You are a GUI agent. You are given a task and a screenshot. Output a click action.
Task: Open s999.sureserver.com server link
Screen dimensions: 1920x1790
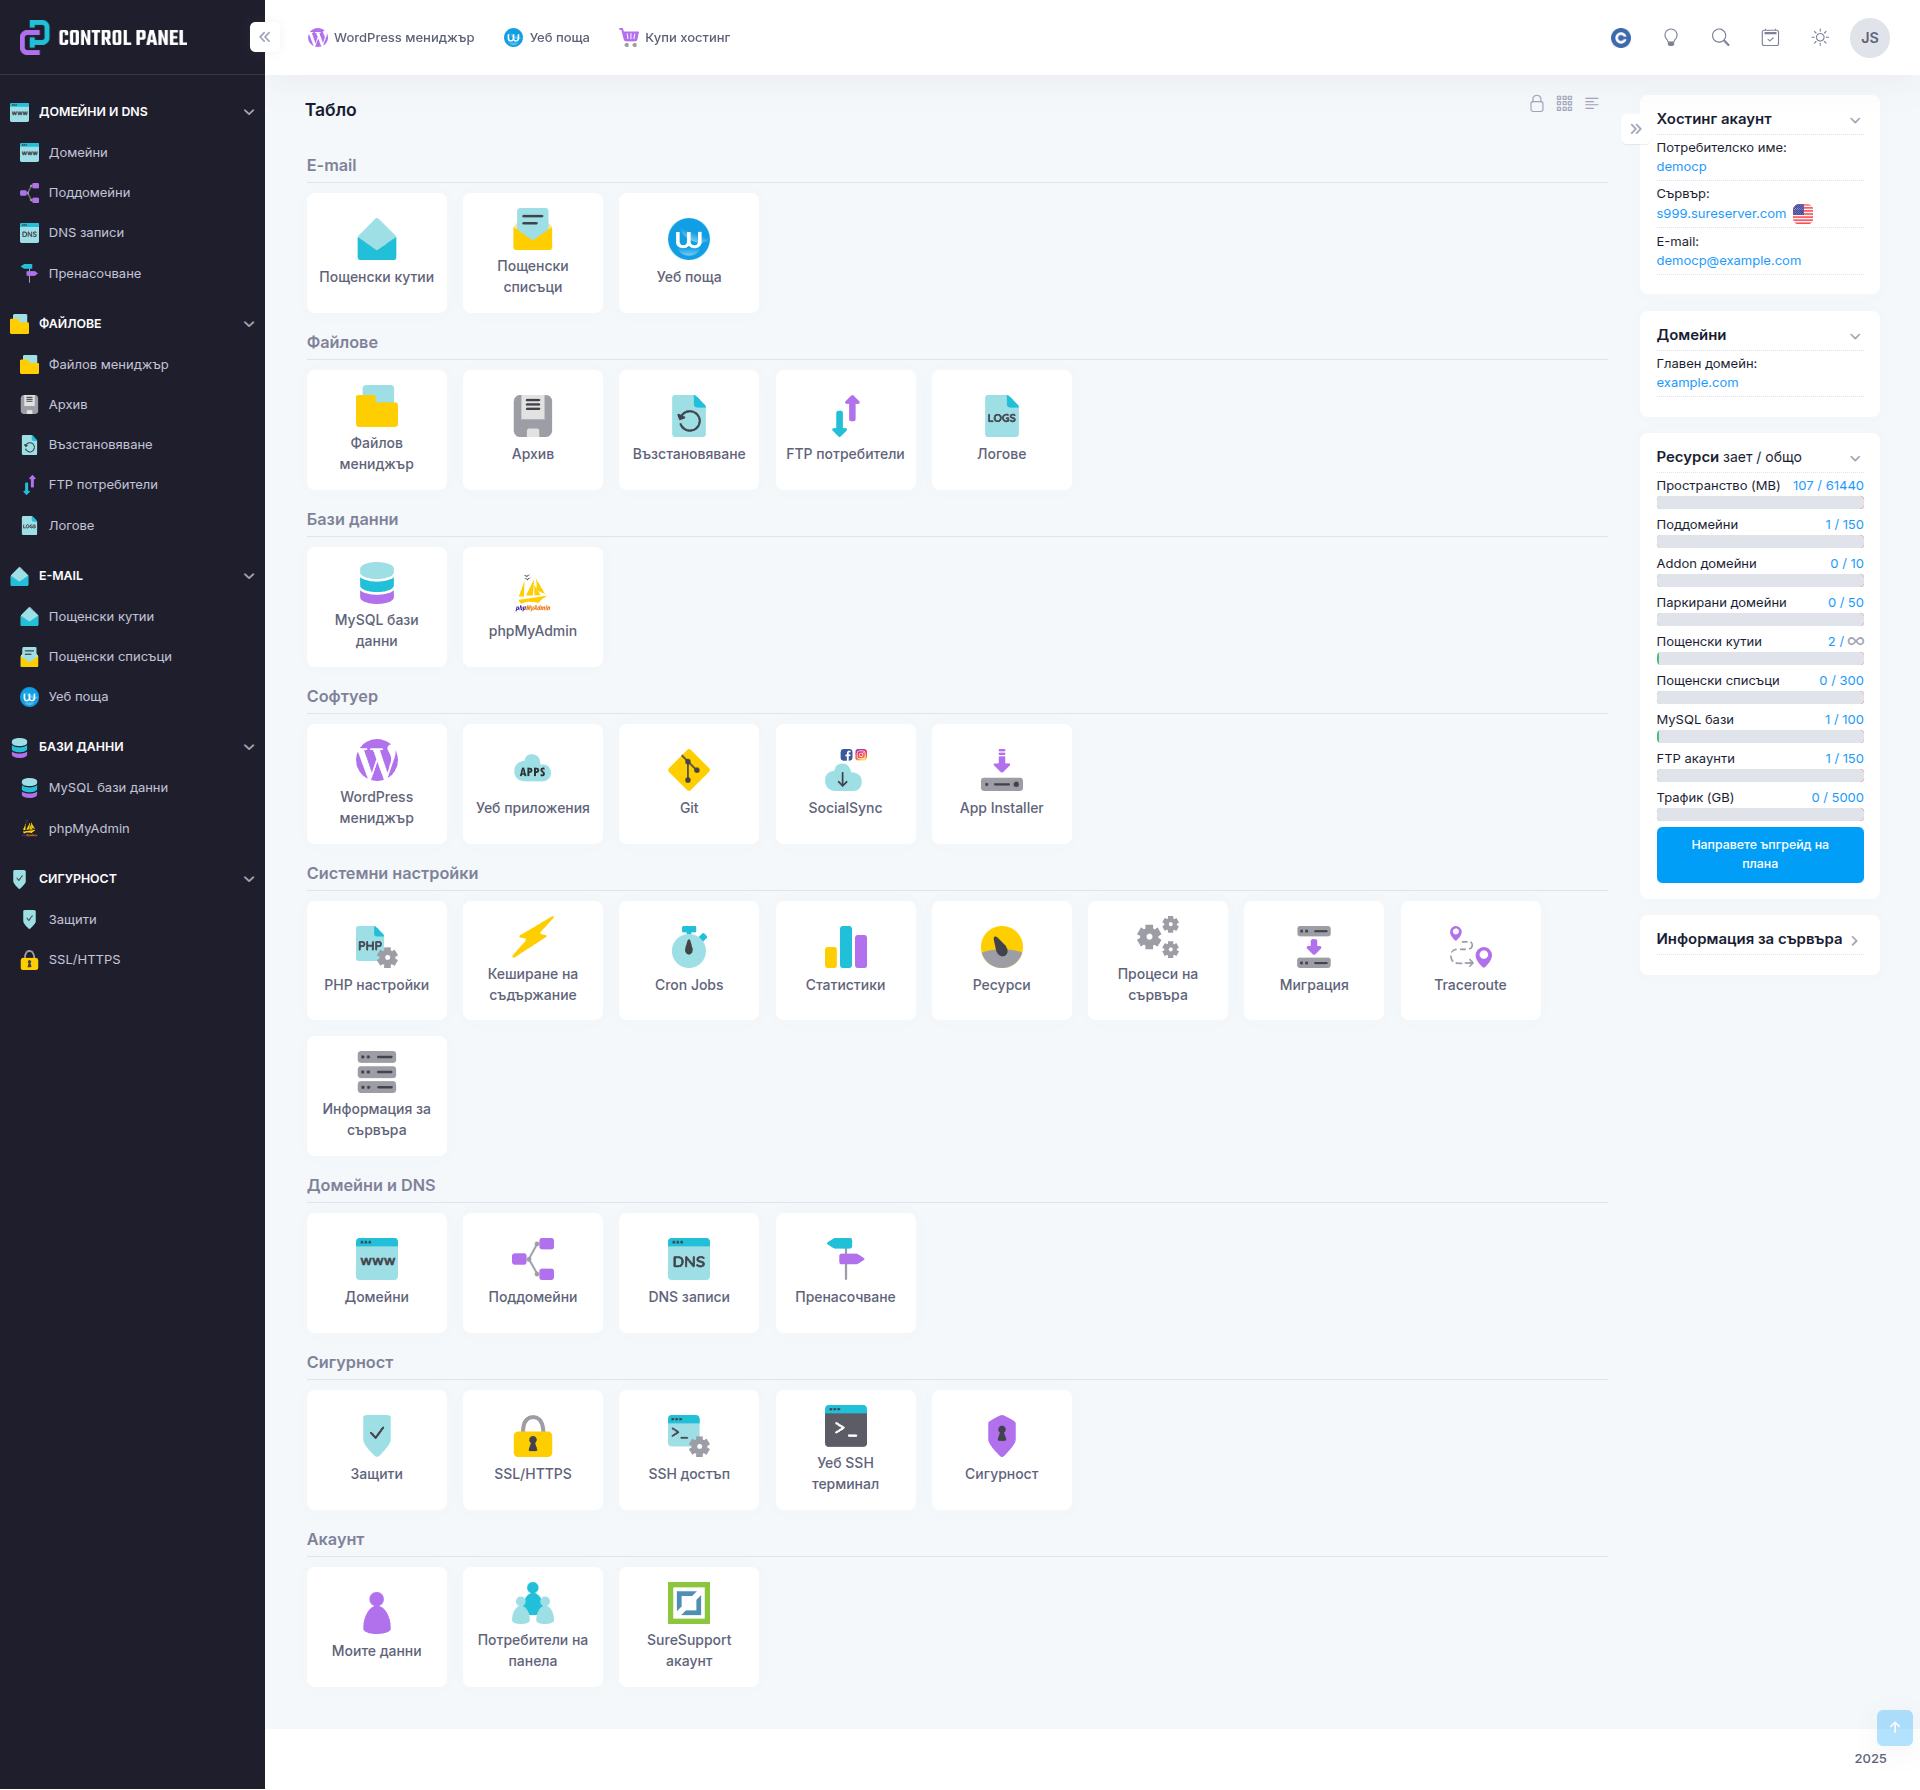1721,213
